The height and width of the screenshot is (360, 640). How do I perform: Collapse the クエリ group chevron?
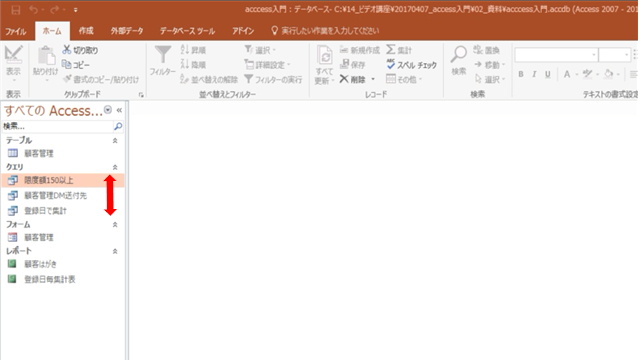click(115, 167)
